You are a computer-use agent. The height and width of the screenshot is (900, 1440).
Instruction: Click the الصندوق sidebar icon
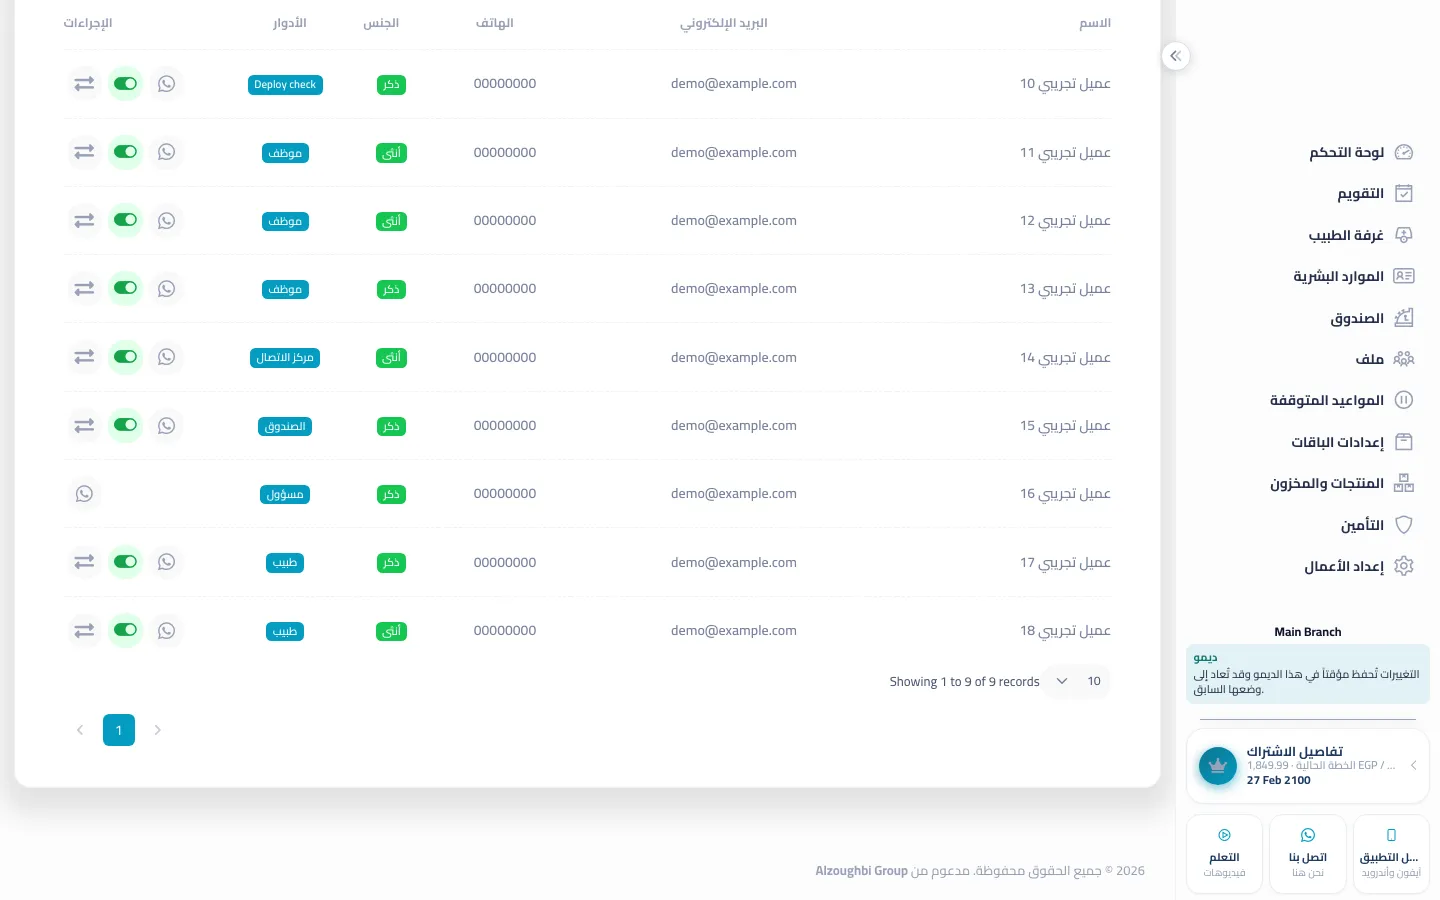(x=1404, y=318)
